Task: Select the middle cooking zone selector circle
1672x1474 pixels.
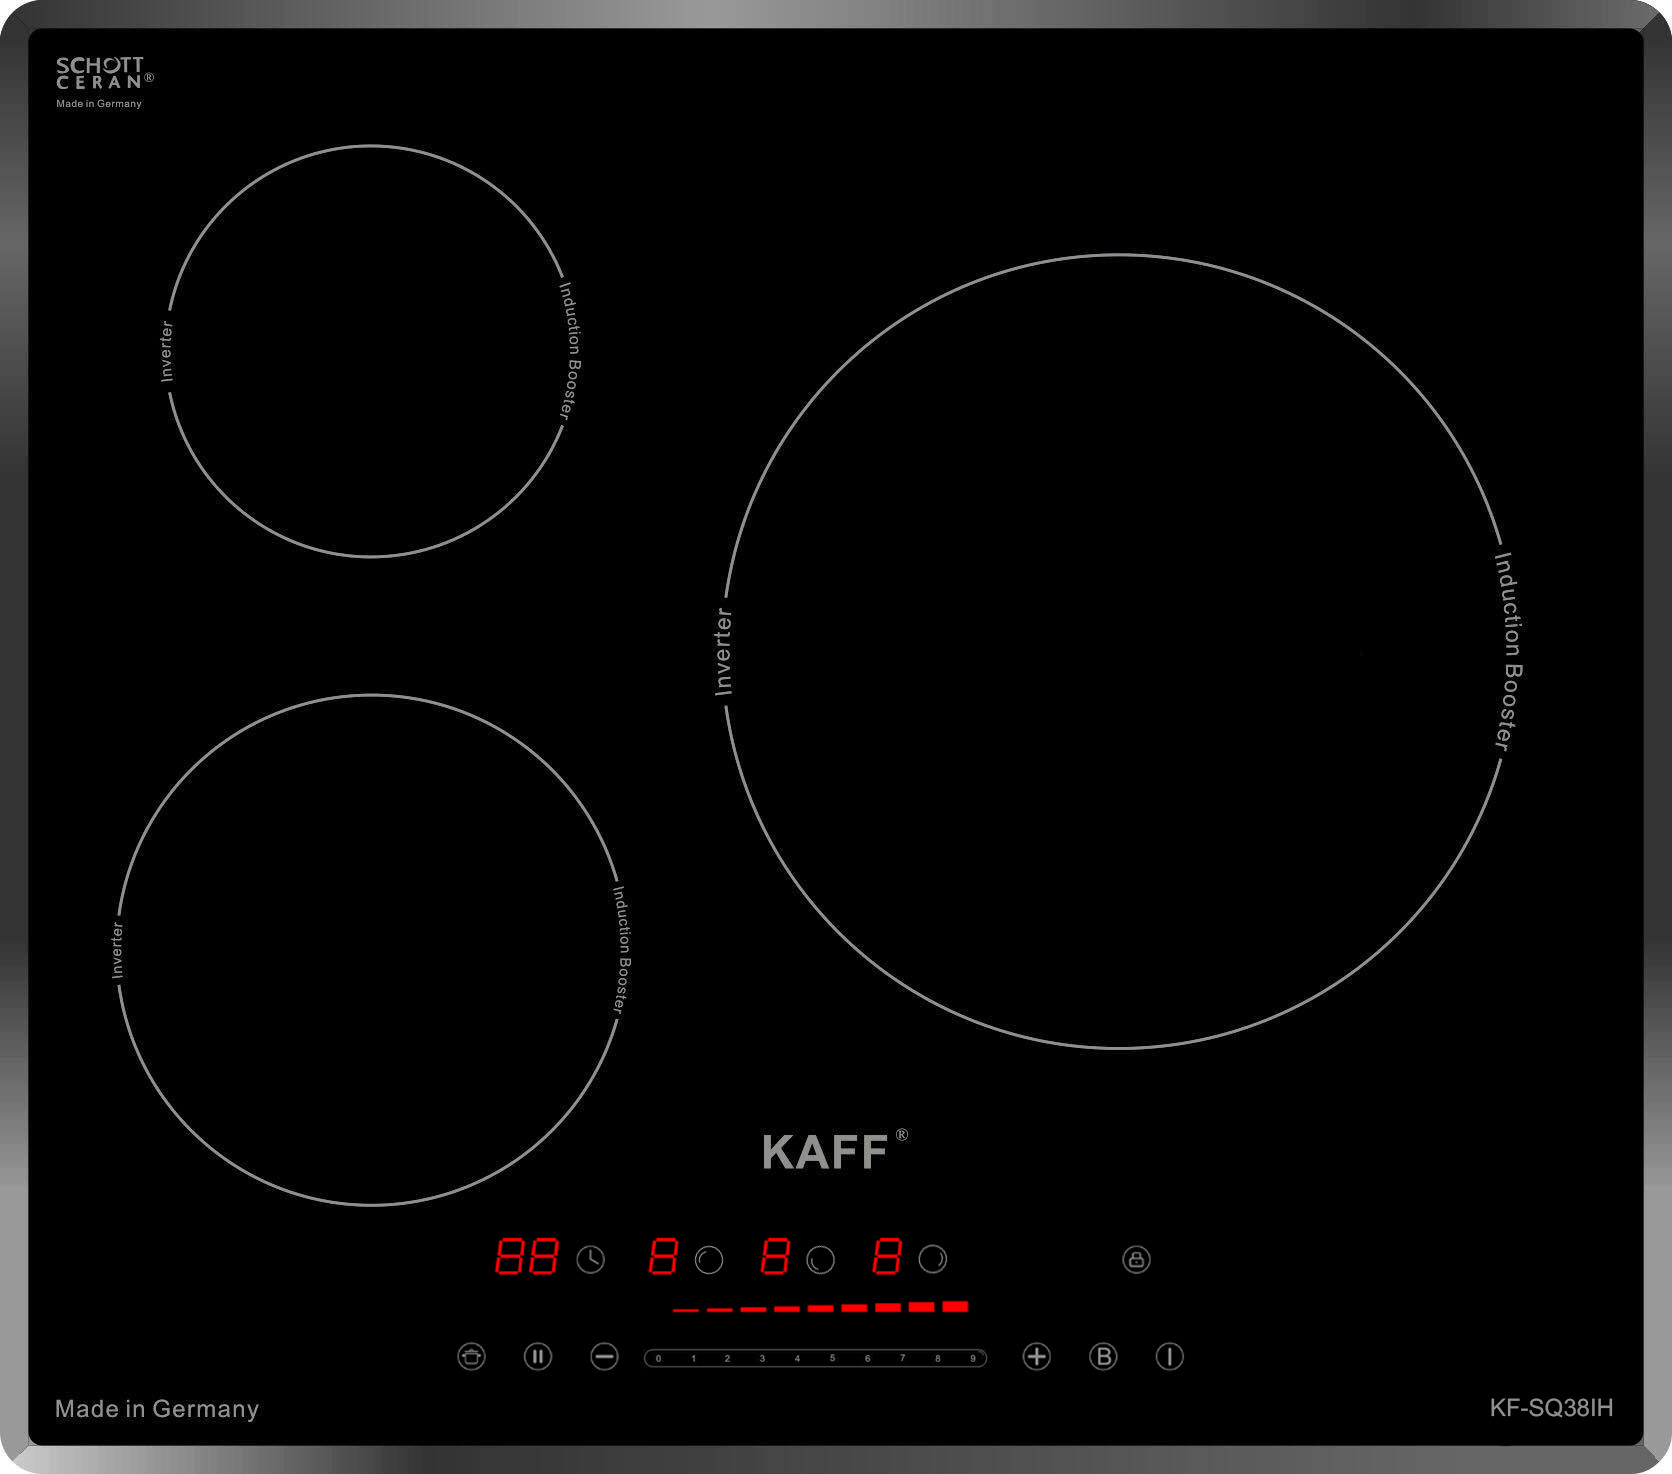Action: click(x=821, y=1259)
